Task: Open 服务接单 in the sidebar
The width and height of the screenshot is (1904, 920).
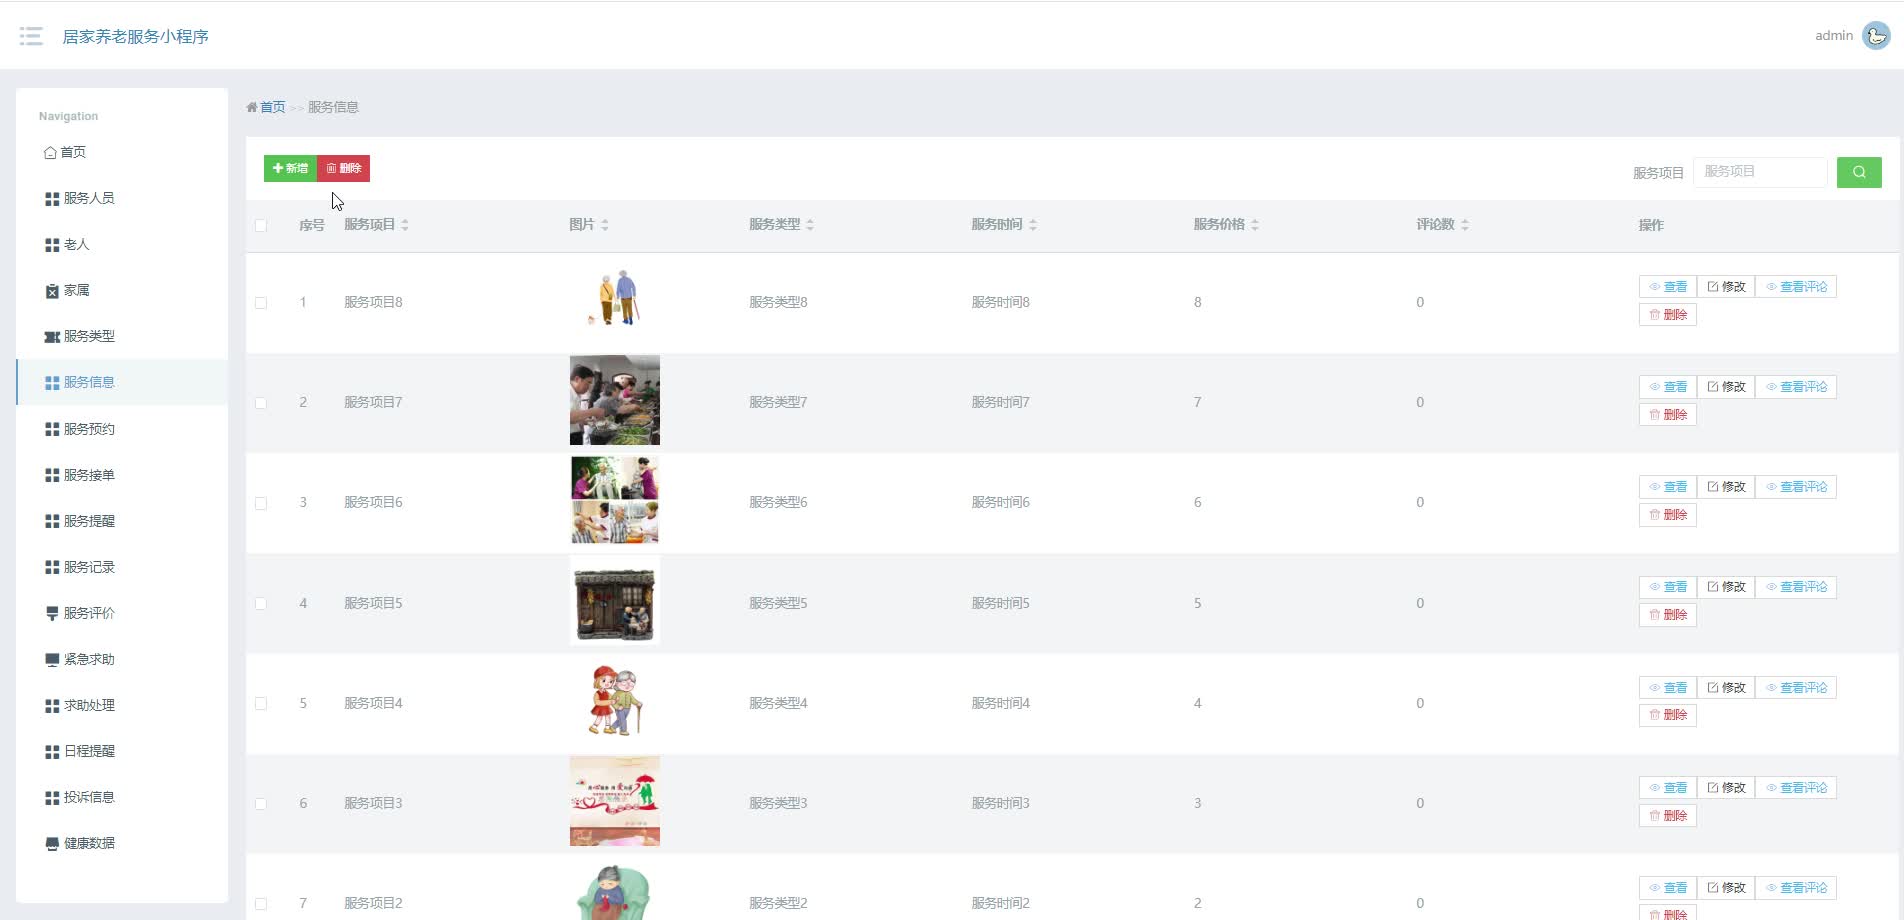Action: coord(122,475)
